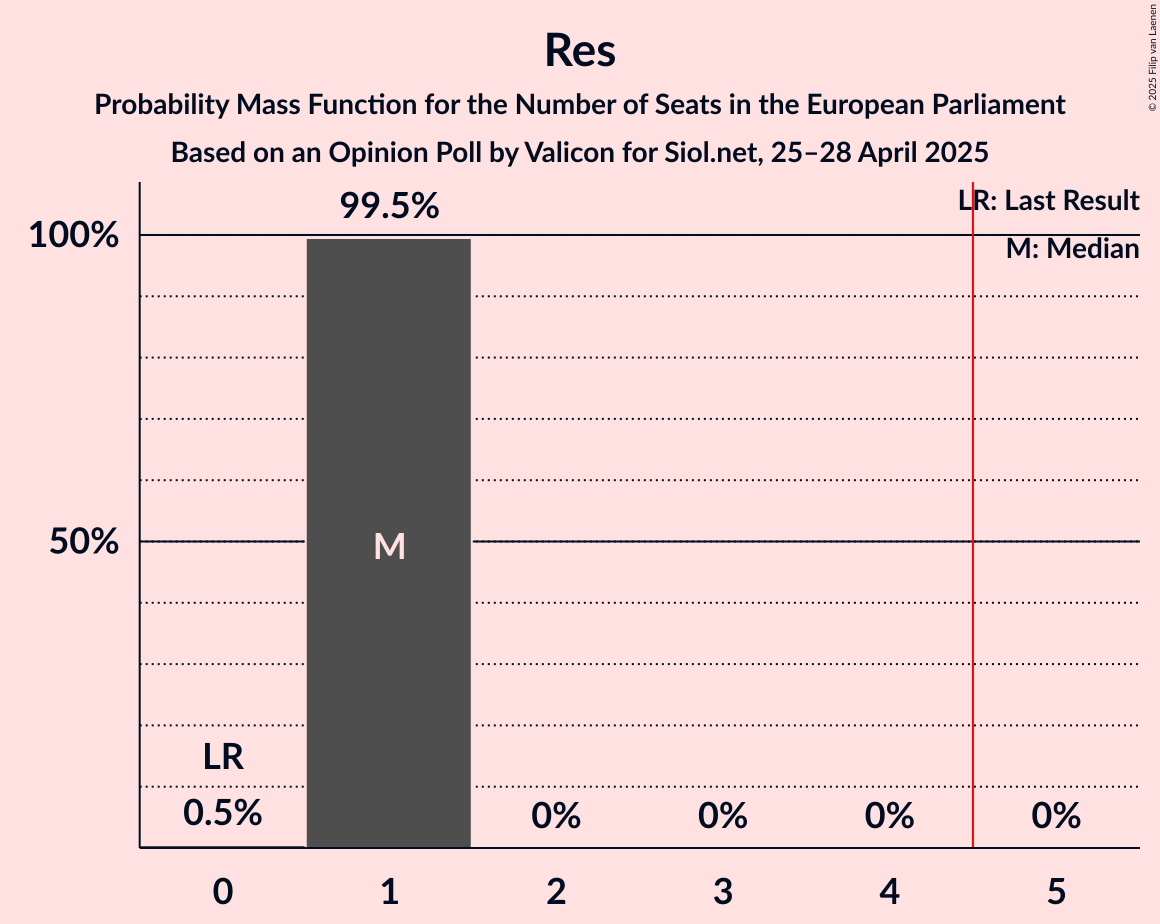
Task: Click the Valicon opinion poll subtitle line
Action: click(x=580, y=153)
